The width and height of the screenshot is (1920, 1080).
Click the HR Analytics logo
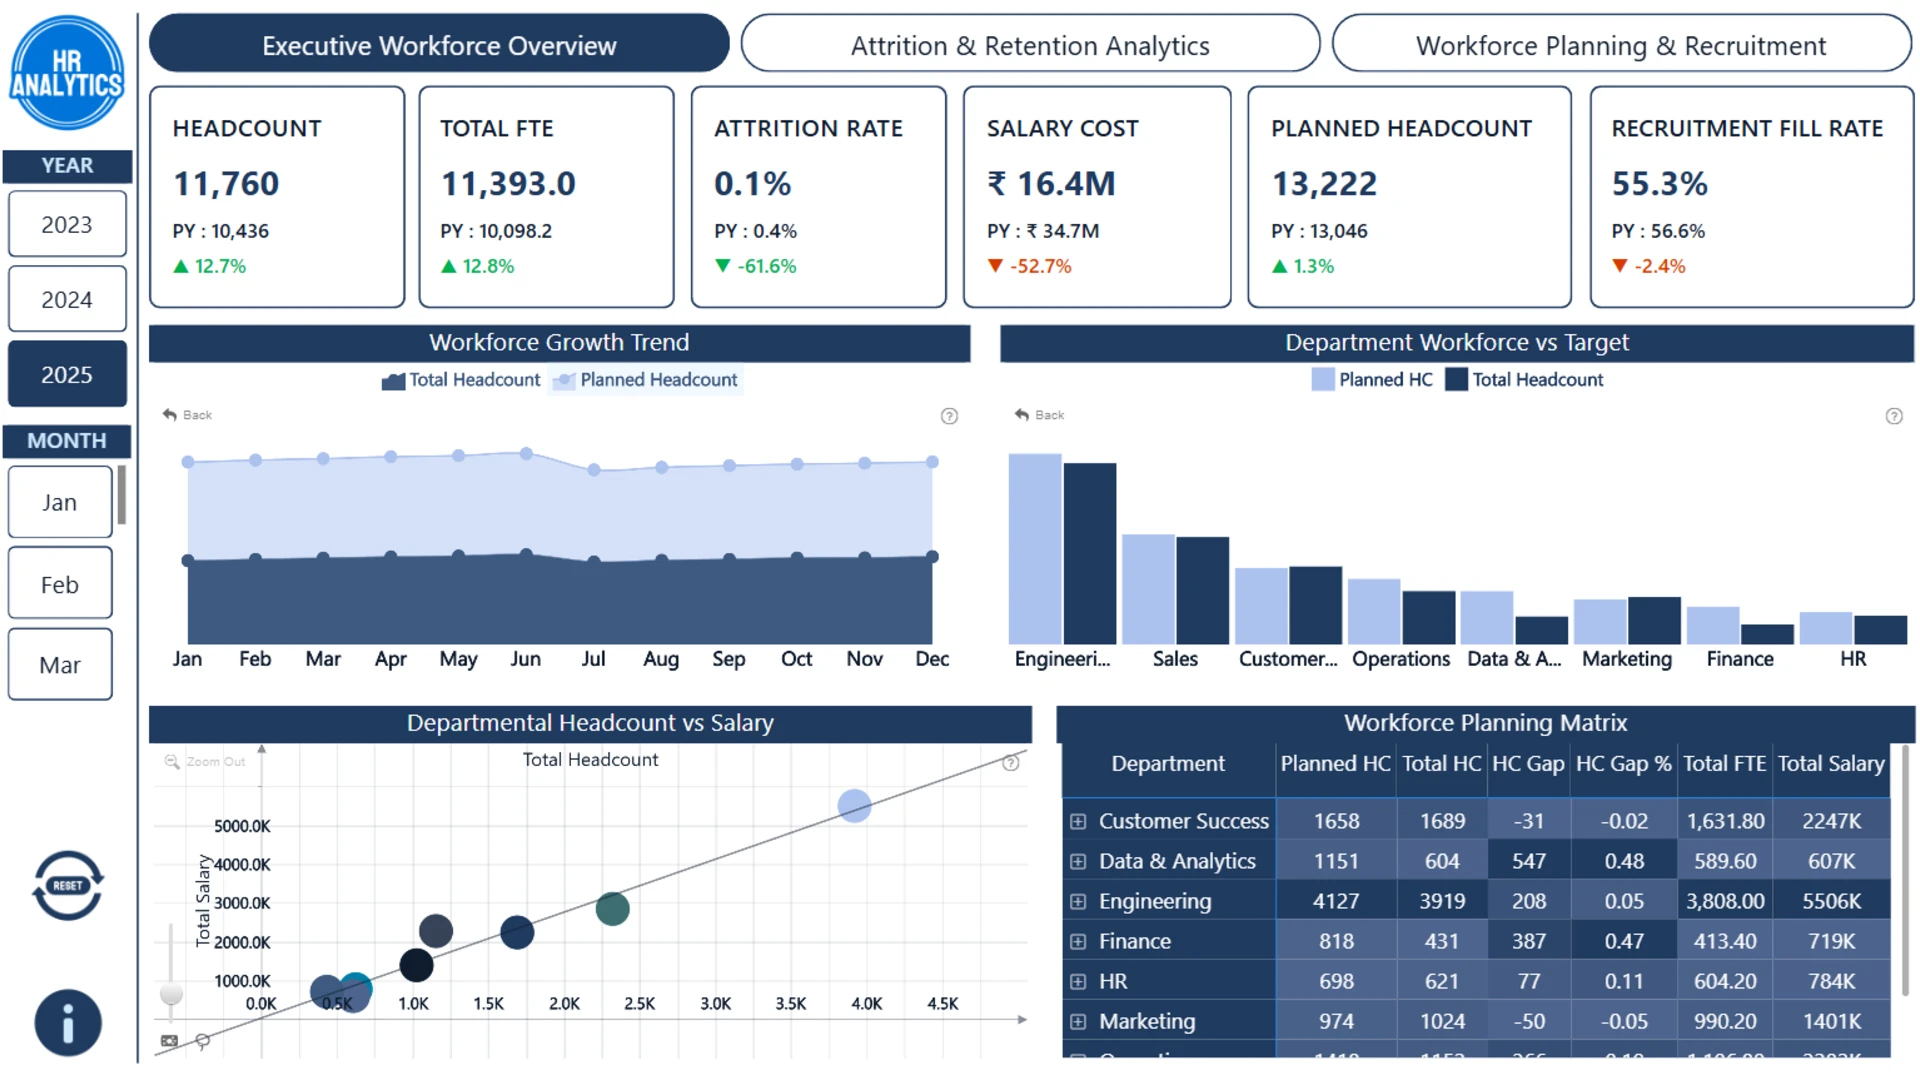tap(67, 72)
